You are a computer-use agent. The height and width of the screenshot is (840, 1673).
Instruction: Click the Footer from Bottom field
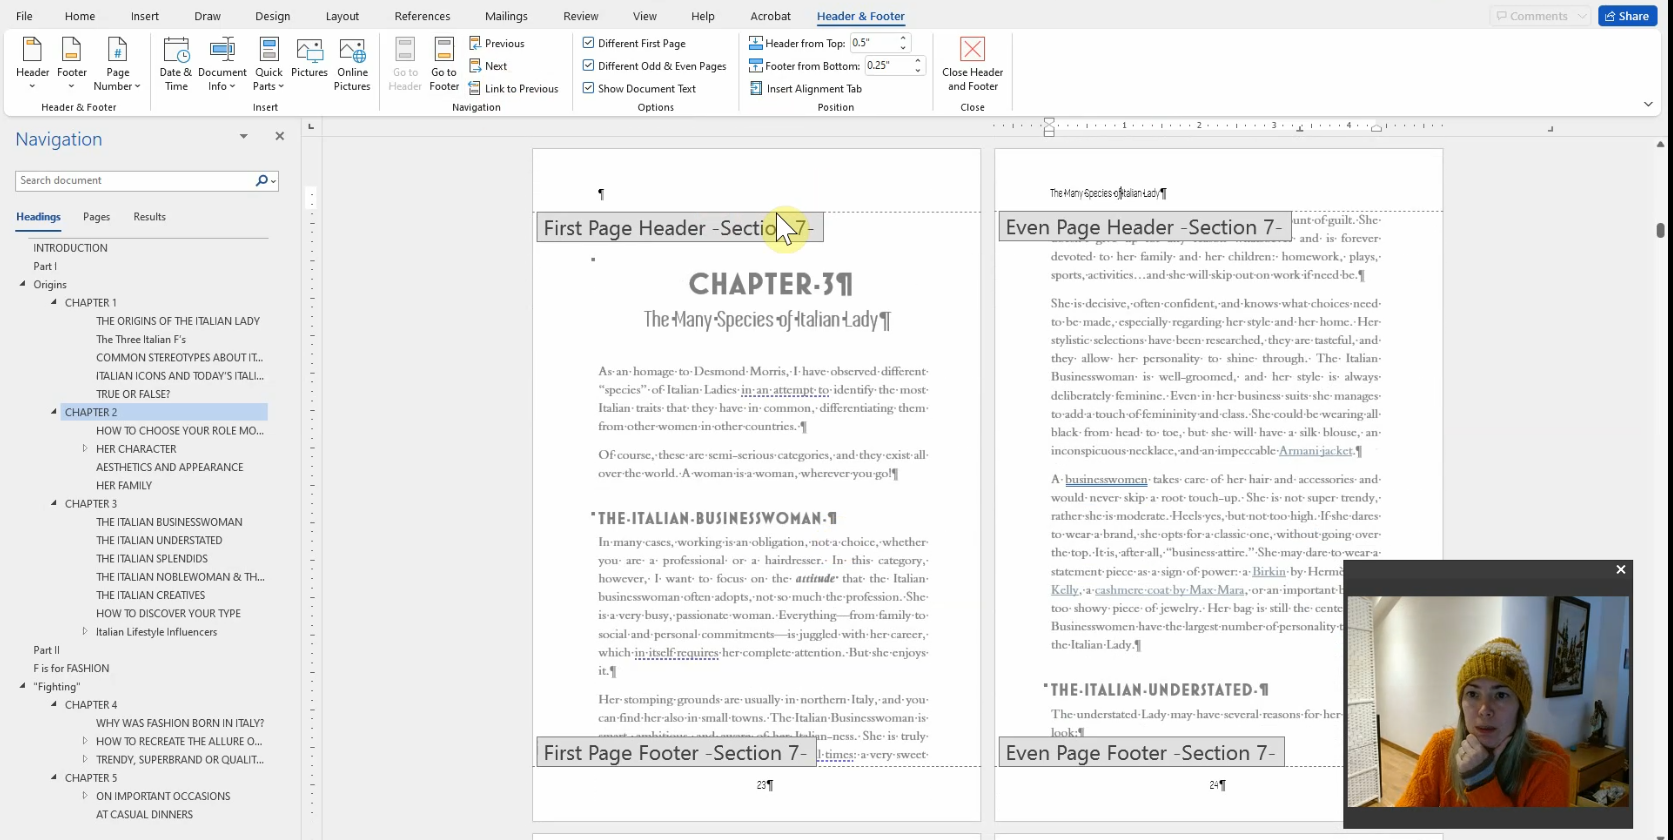coord(888,66)
